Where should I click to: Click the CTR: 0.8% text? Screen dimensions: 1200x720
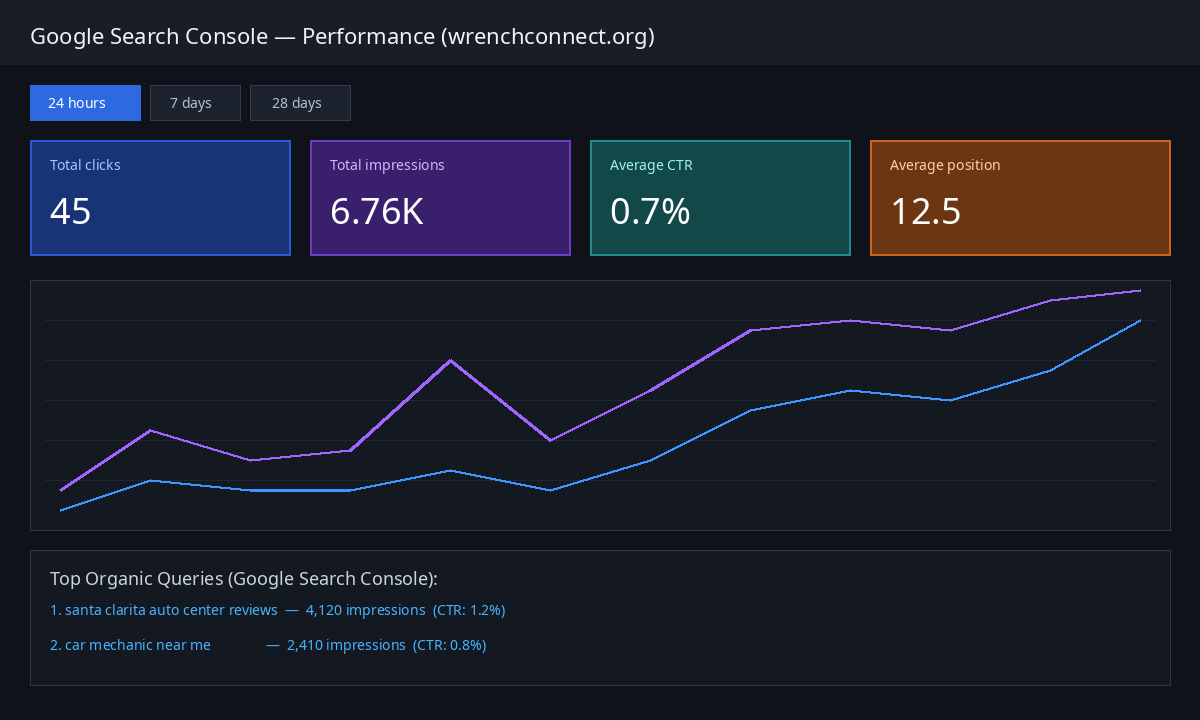click(450, 645)
